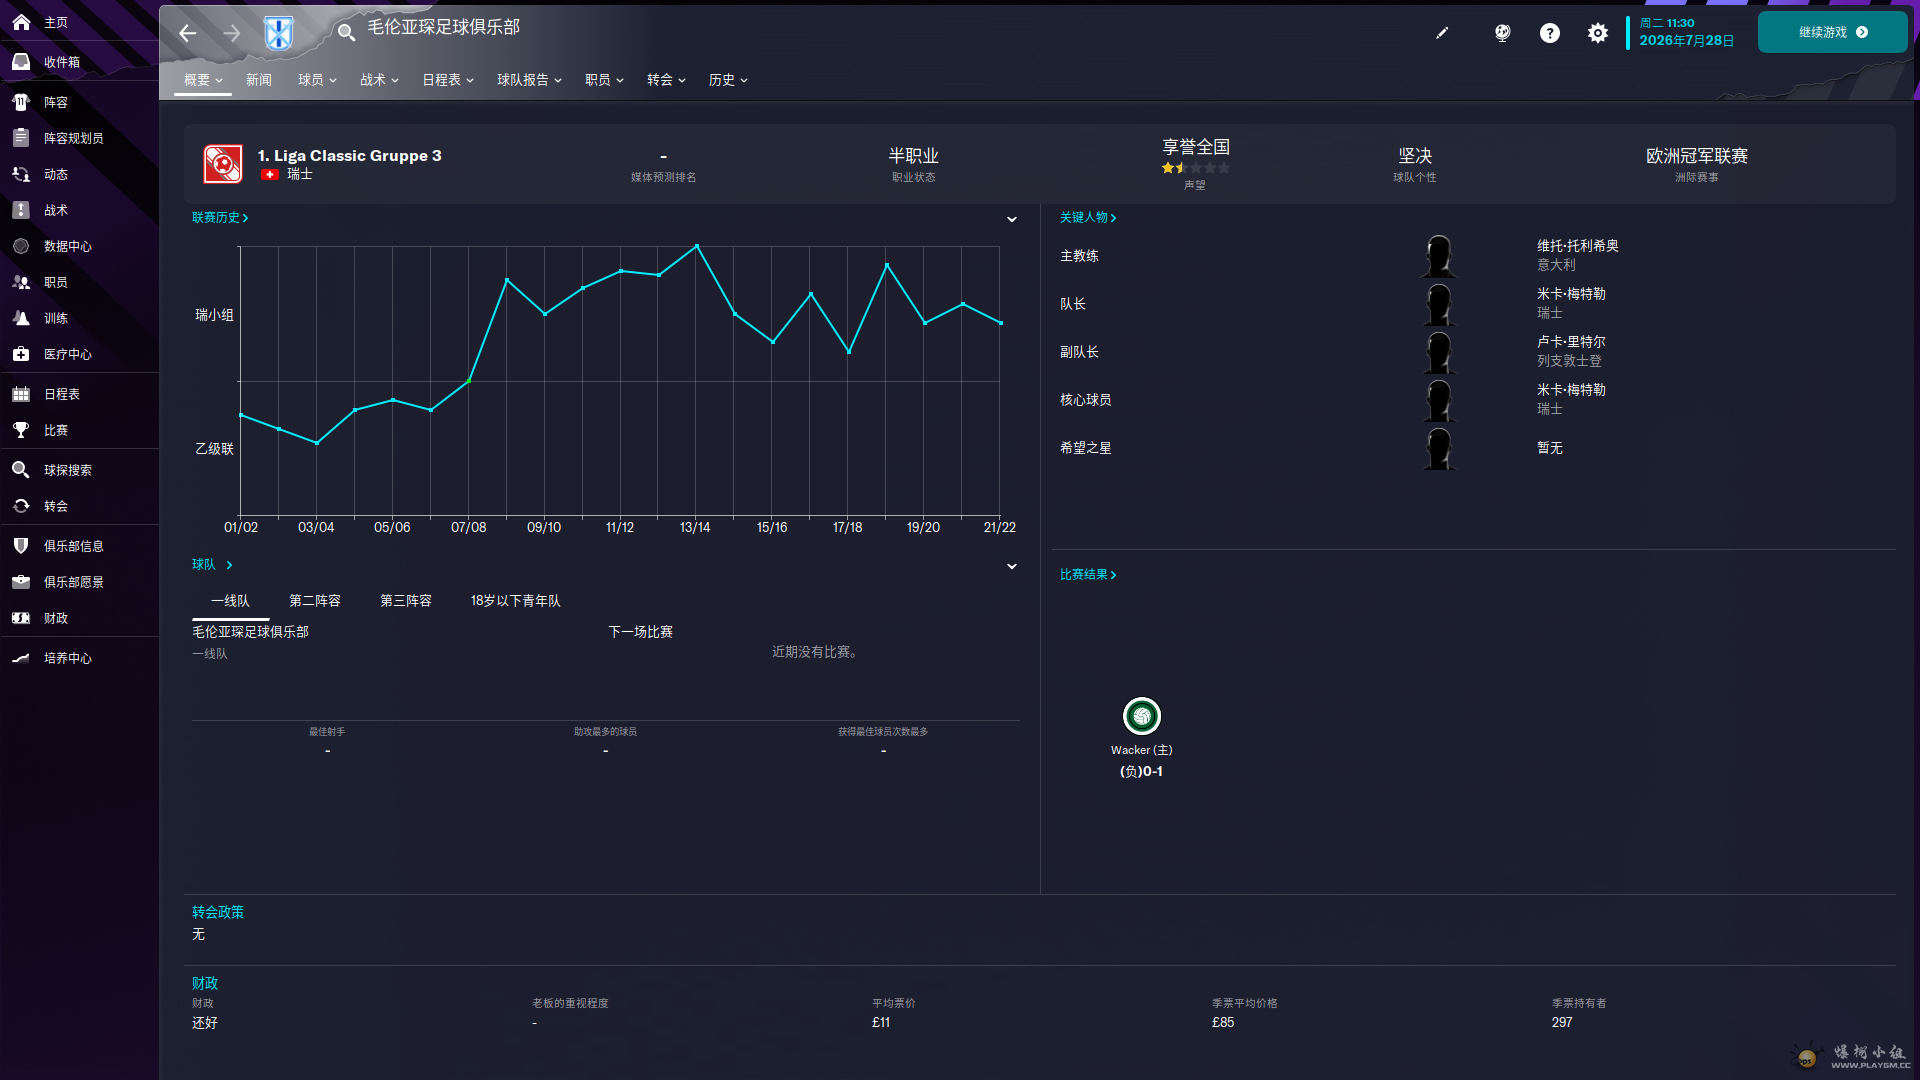Click the search magnifier in top bar
The width and height of the screenshot is (1920, 1080).
coord(346,33)
